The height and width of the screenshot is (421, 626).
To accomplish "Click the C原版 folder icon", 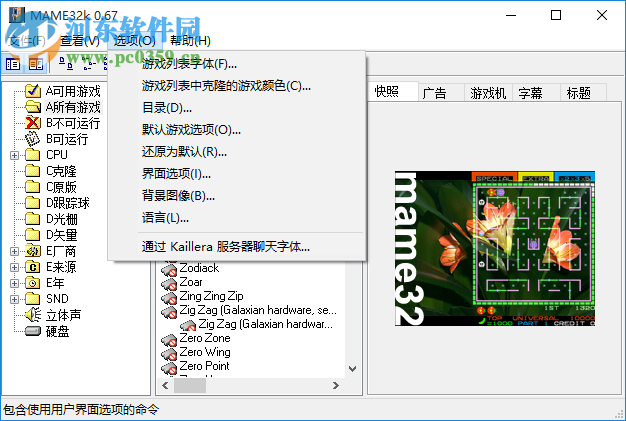I will click(33, 187).
